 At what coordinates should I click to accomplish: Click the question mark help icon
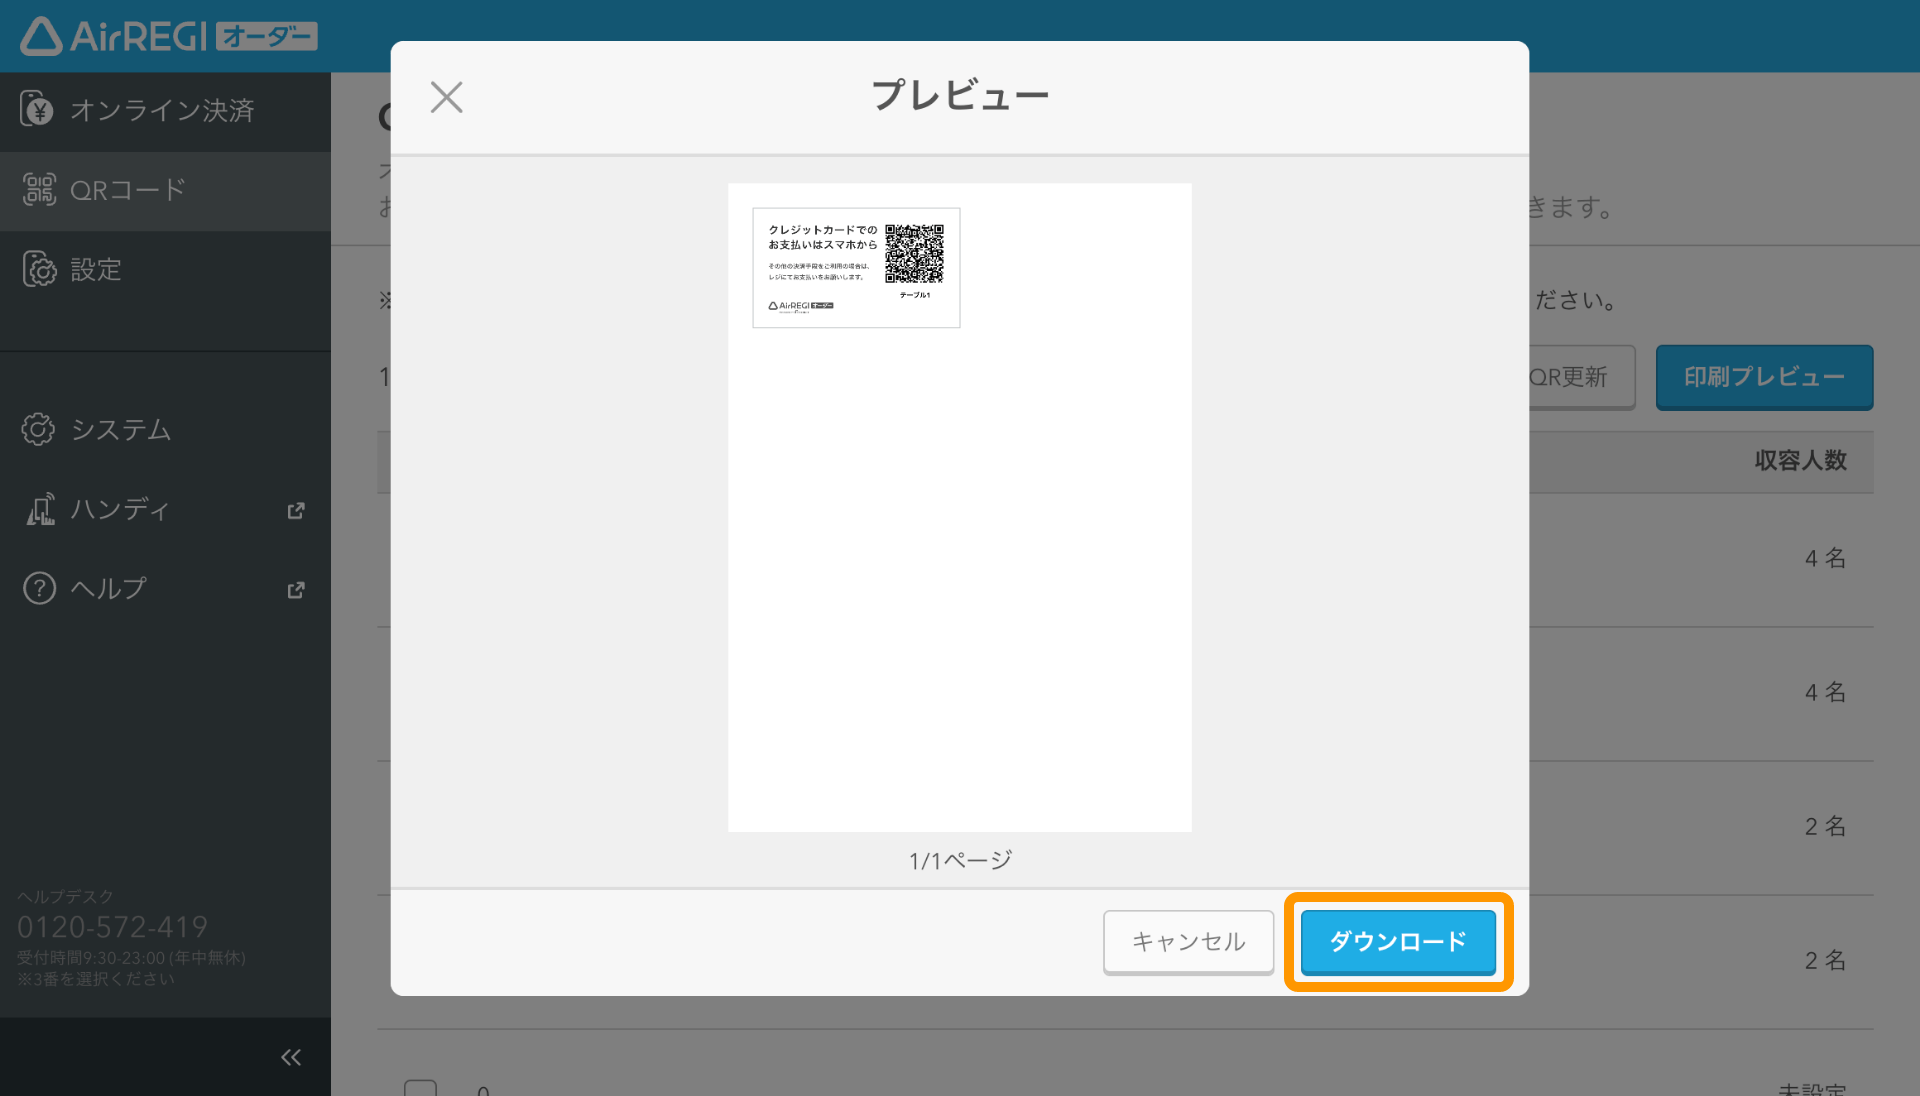(x=39, y=588)
